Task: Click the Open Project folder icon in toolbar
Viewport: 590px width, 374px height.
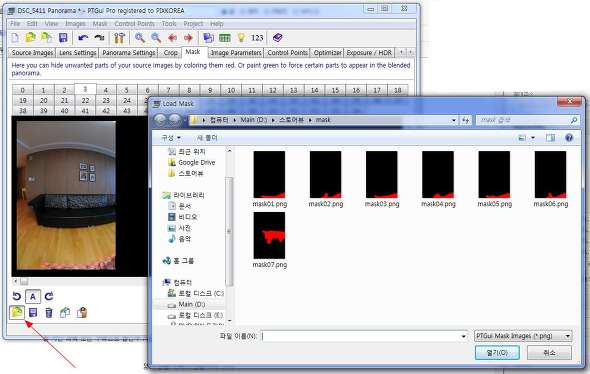Action: [30, 38]
